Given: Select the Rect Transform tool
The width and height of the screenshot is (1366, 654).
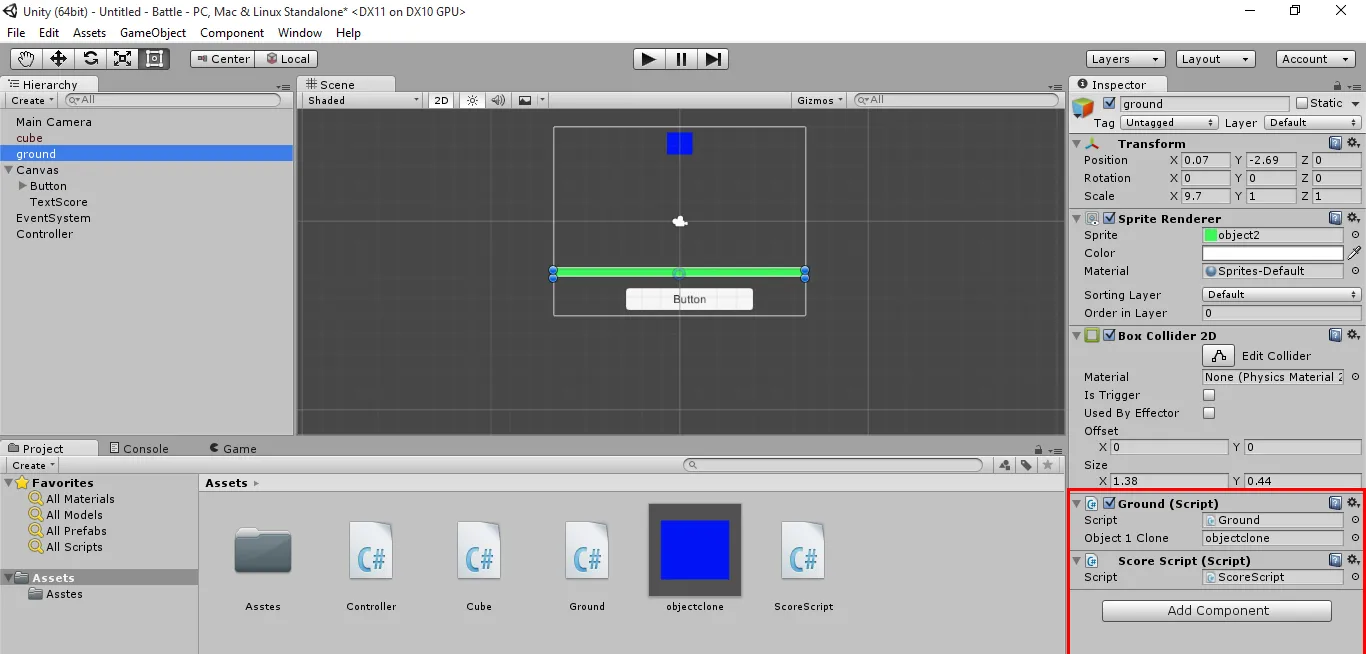Looking at the screenshot, I should pos(154,59).
